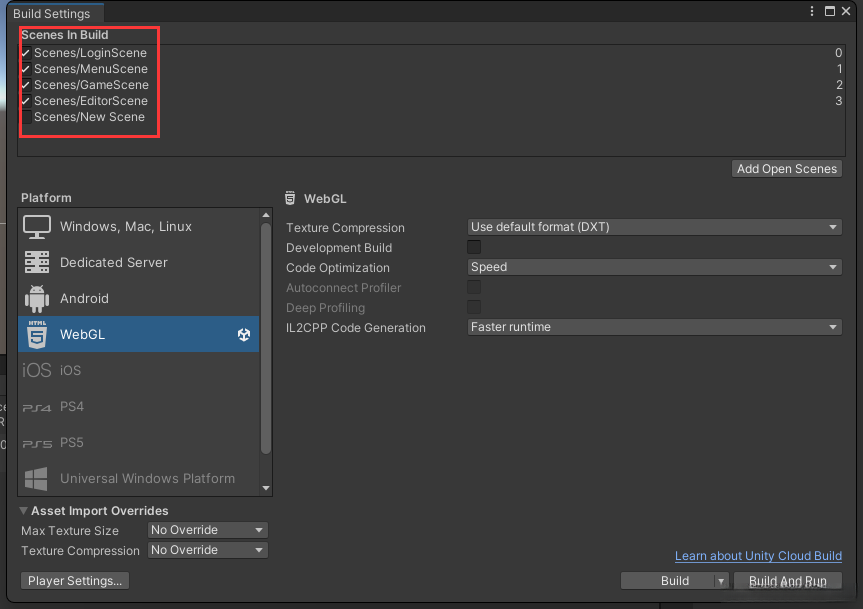Open the window's kebab options menu
863x609 pixels.
pos(811,11)
